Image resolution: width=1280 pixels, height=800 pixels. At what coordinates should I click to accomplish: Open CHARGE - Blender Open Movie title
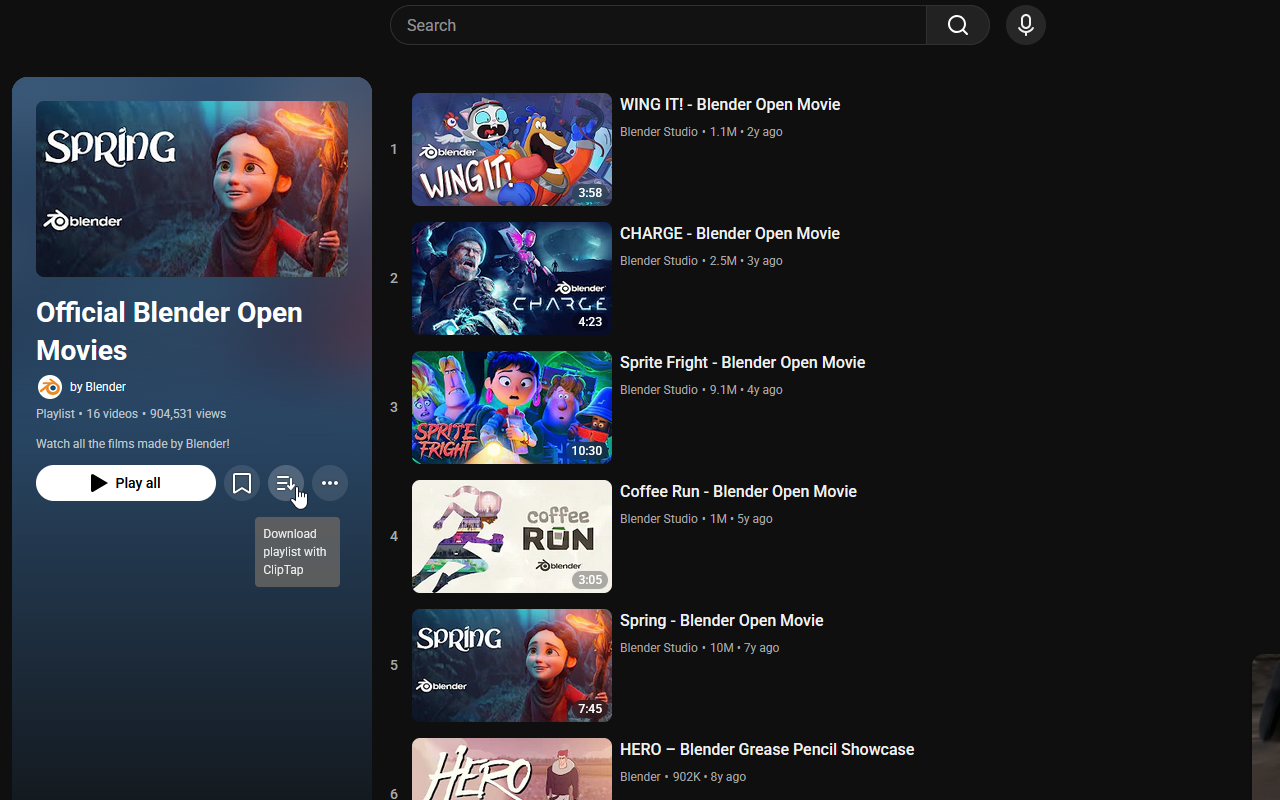click(730, 233)
